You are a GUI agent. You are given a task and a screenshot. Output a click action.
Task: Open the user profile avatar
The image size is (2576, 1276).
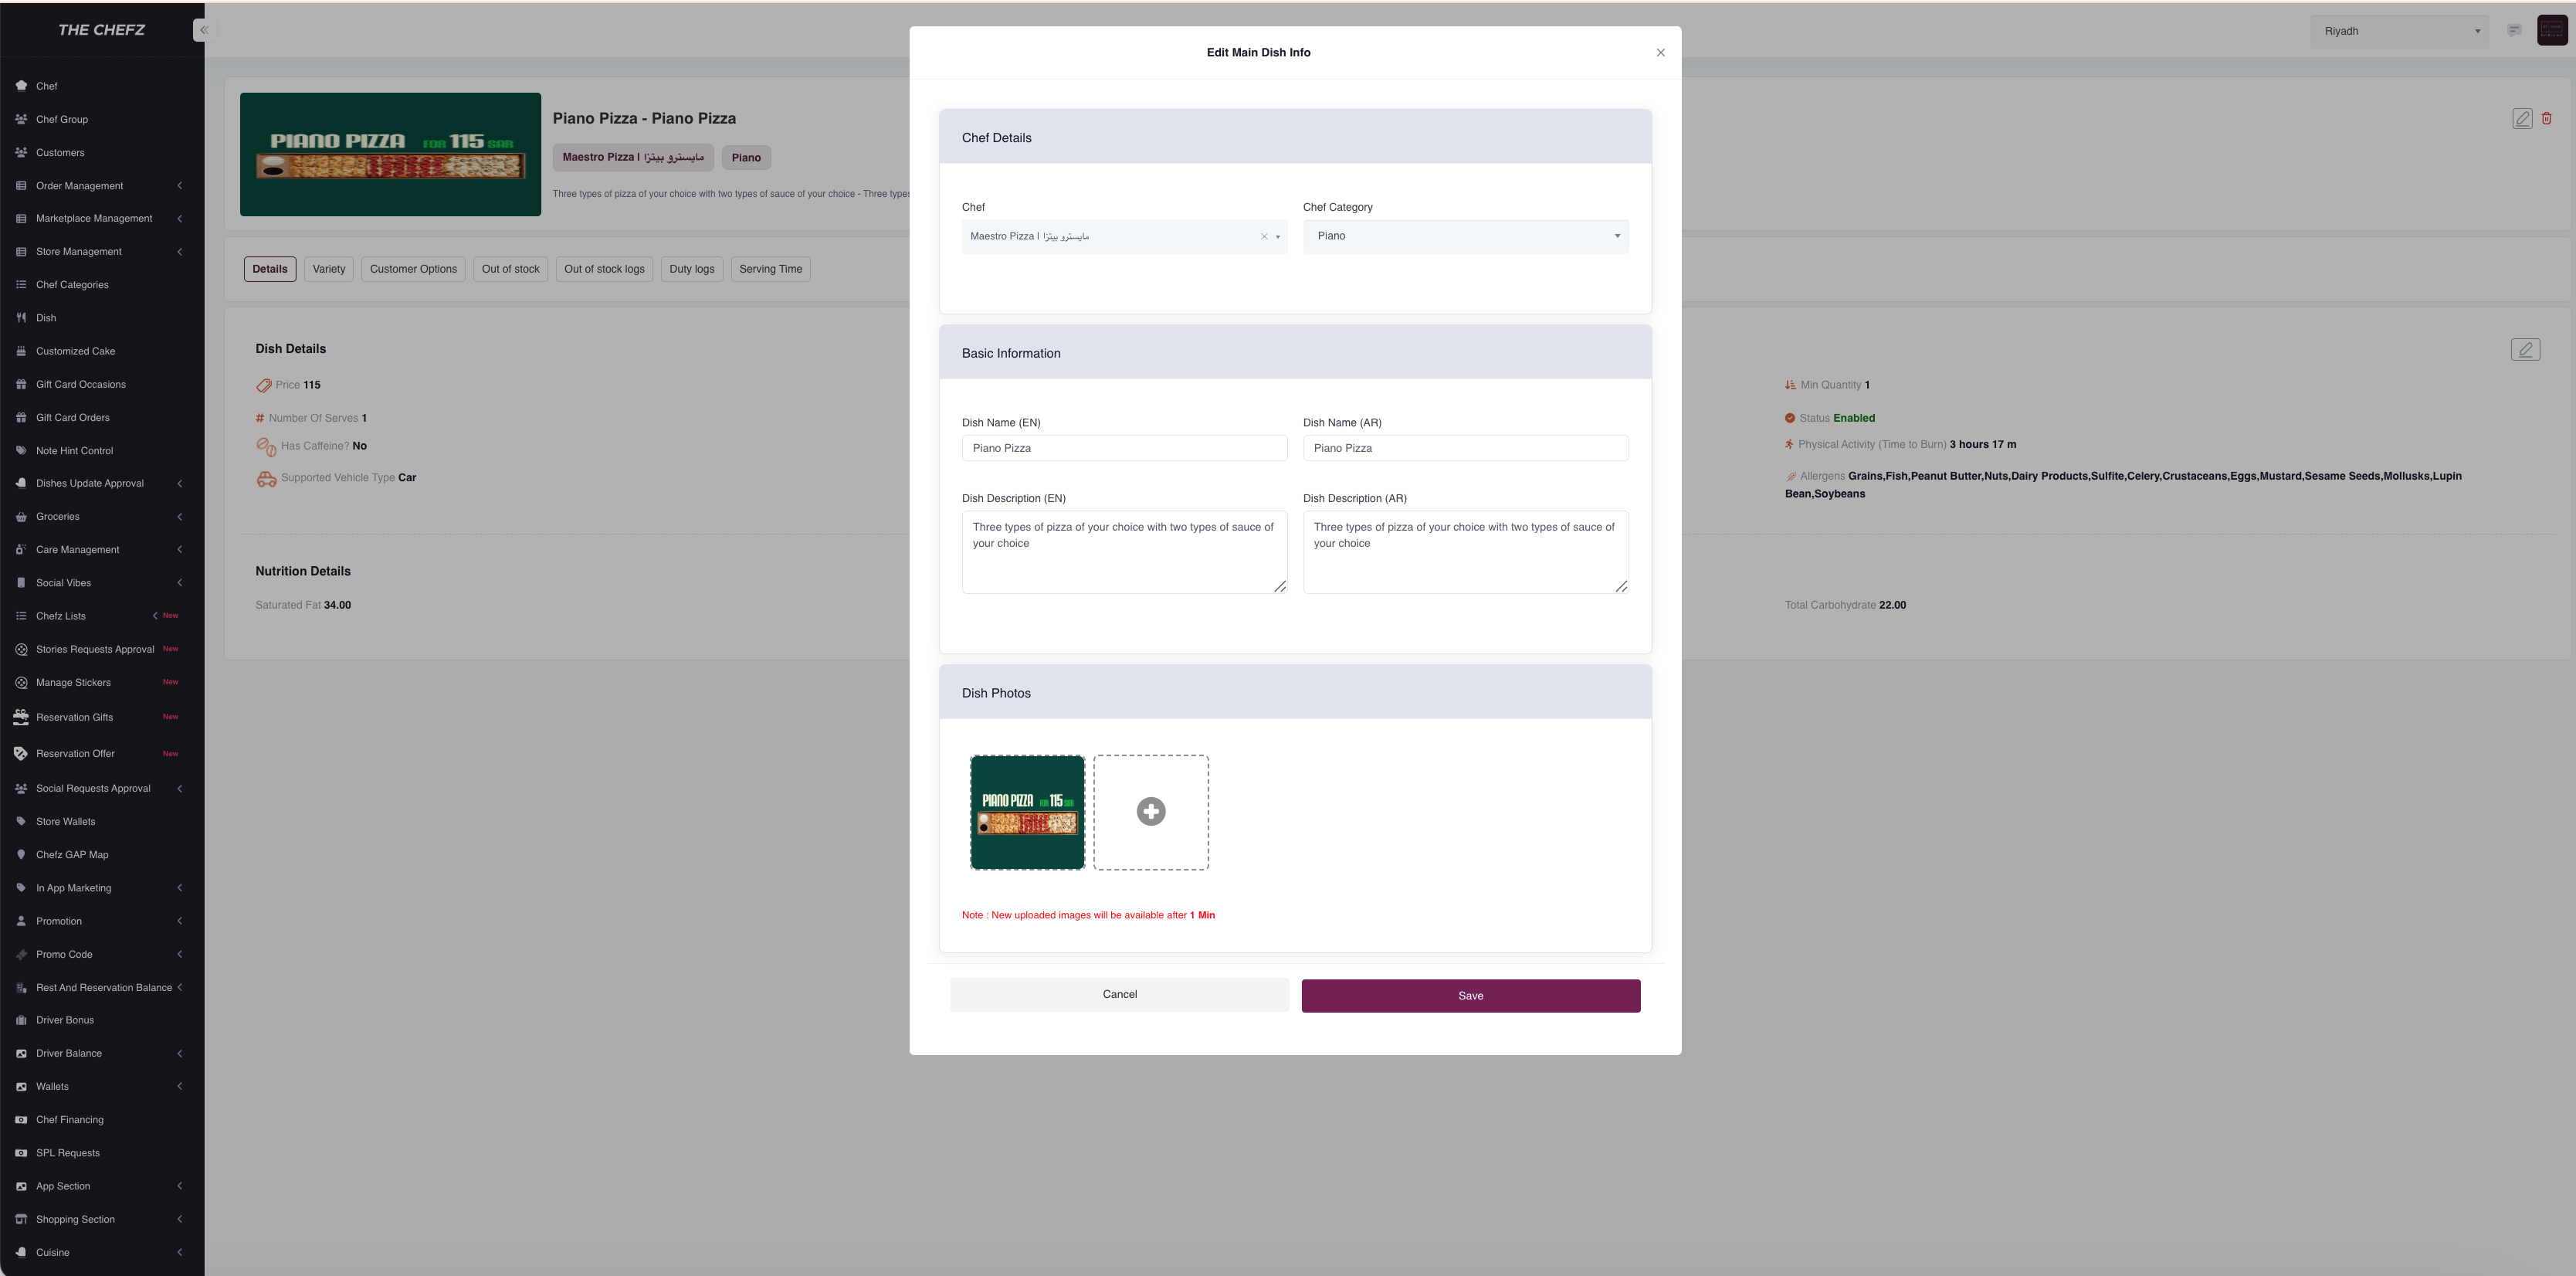click(2552, 30)
